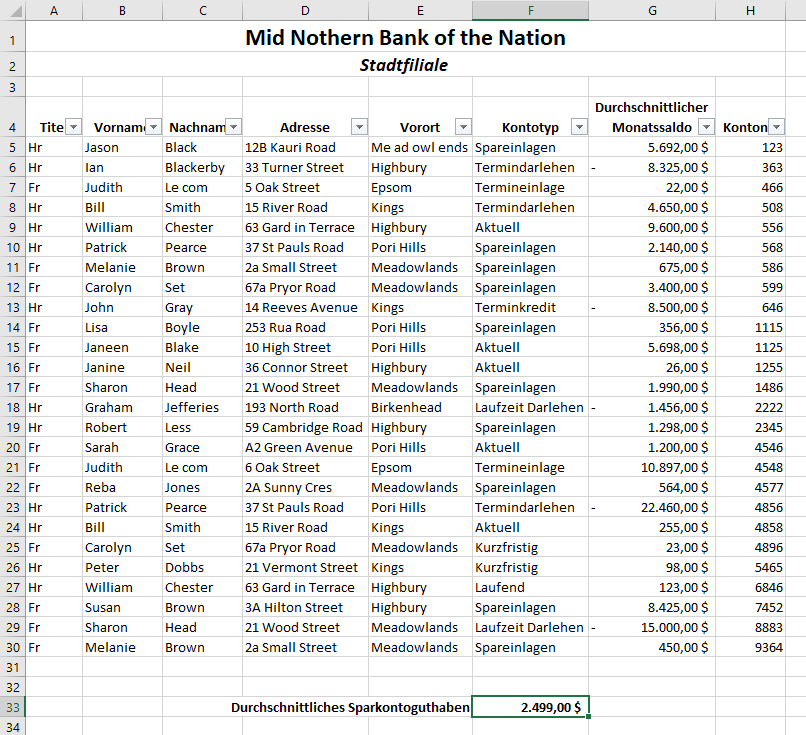Select the 'Grace' last name cell
The image size is (806, 735).
203,447
